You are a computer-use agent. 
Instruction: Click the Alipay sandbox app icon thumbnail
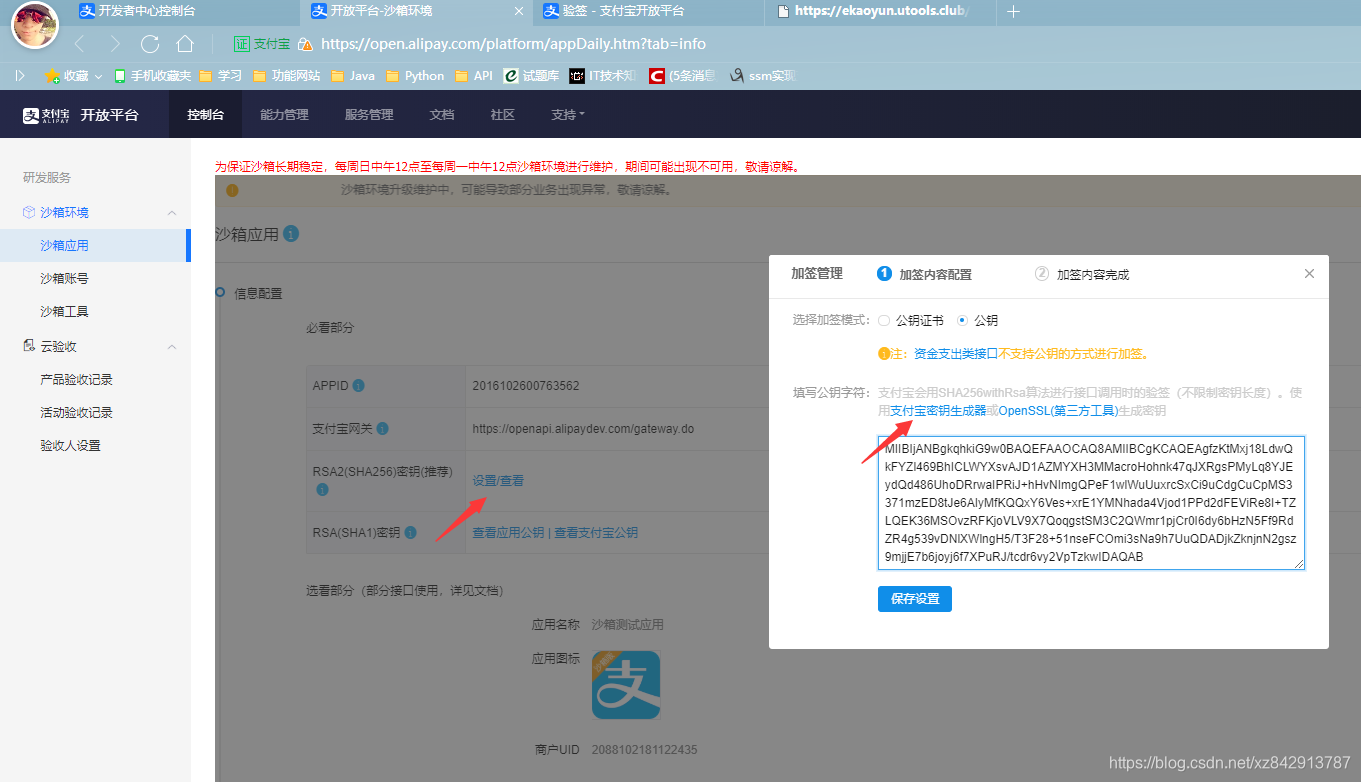(x=626, y=685)
